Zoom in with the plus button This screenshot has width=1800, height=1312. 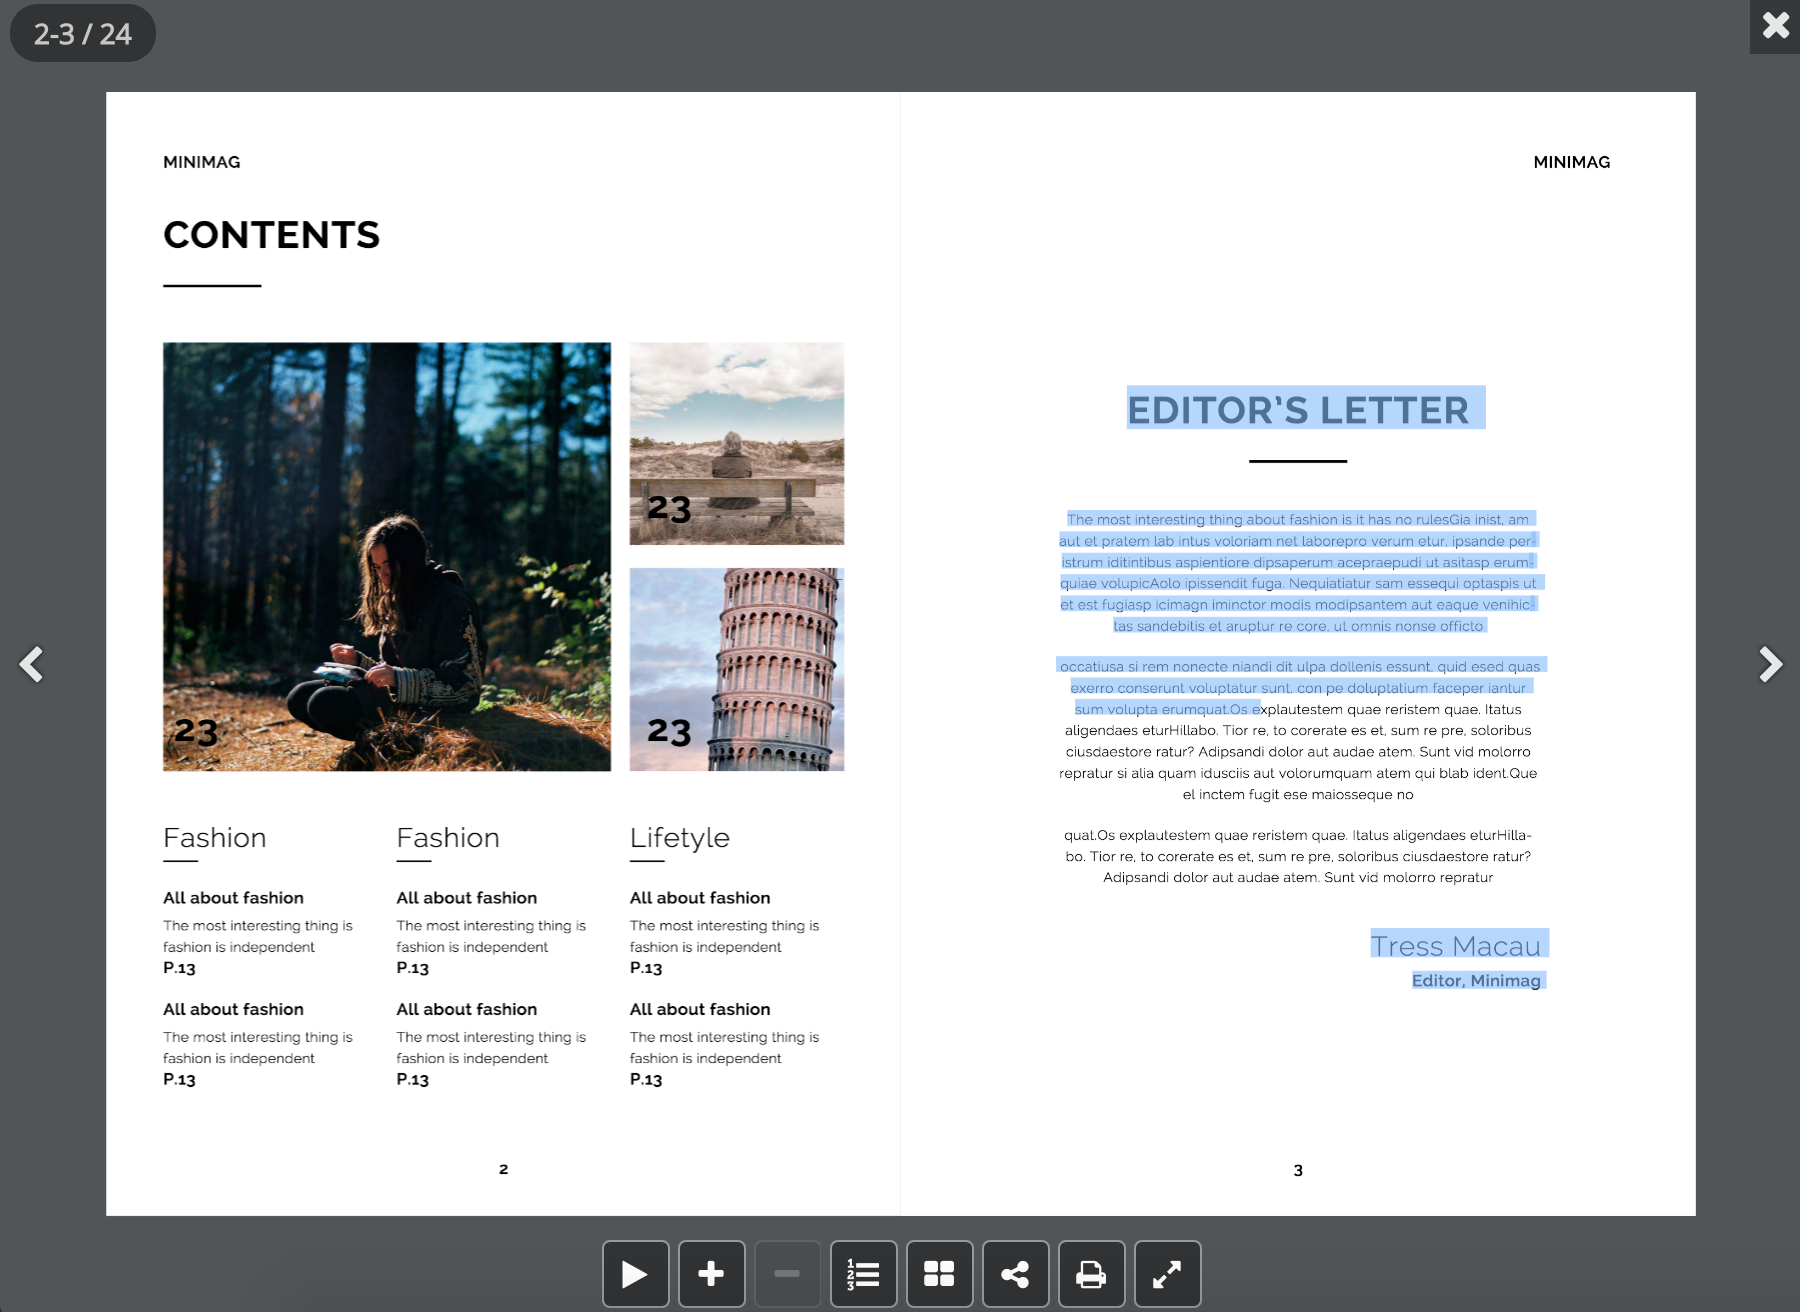tap(711, 1273)
